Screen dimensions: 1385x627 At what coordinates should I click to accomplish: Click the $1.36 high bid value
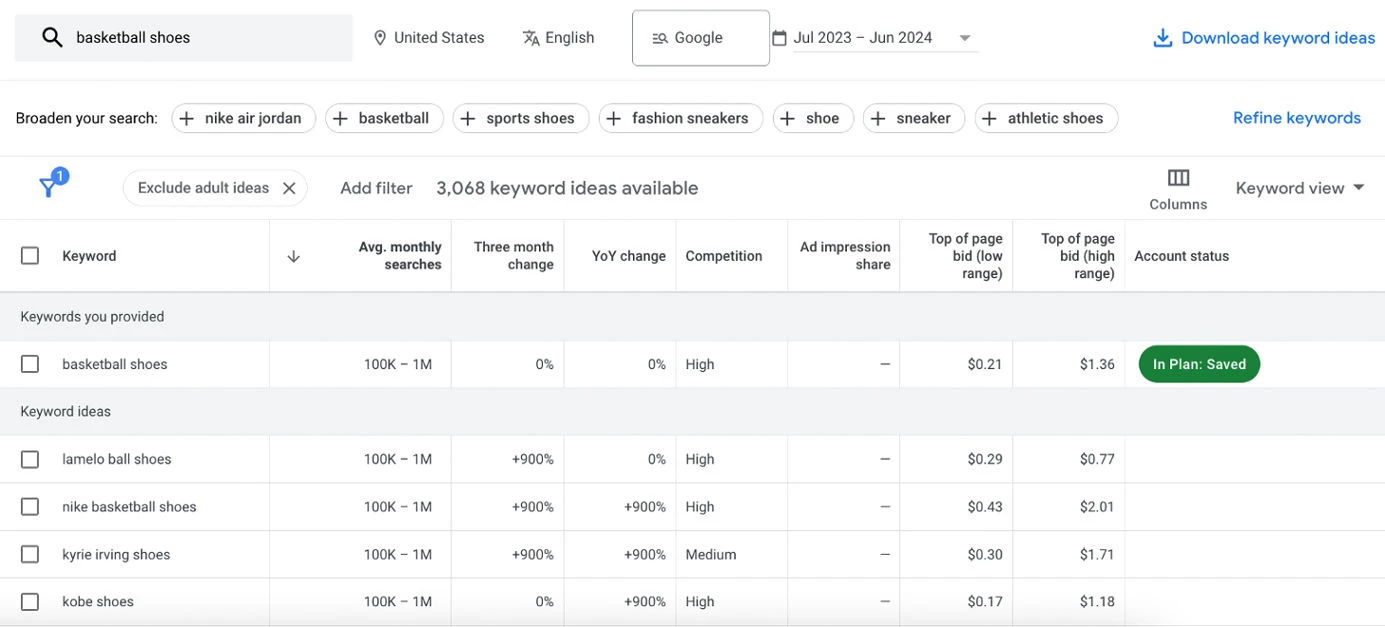(x=1097, y=364)
